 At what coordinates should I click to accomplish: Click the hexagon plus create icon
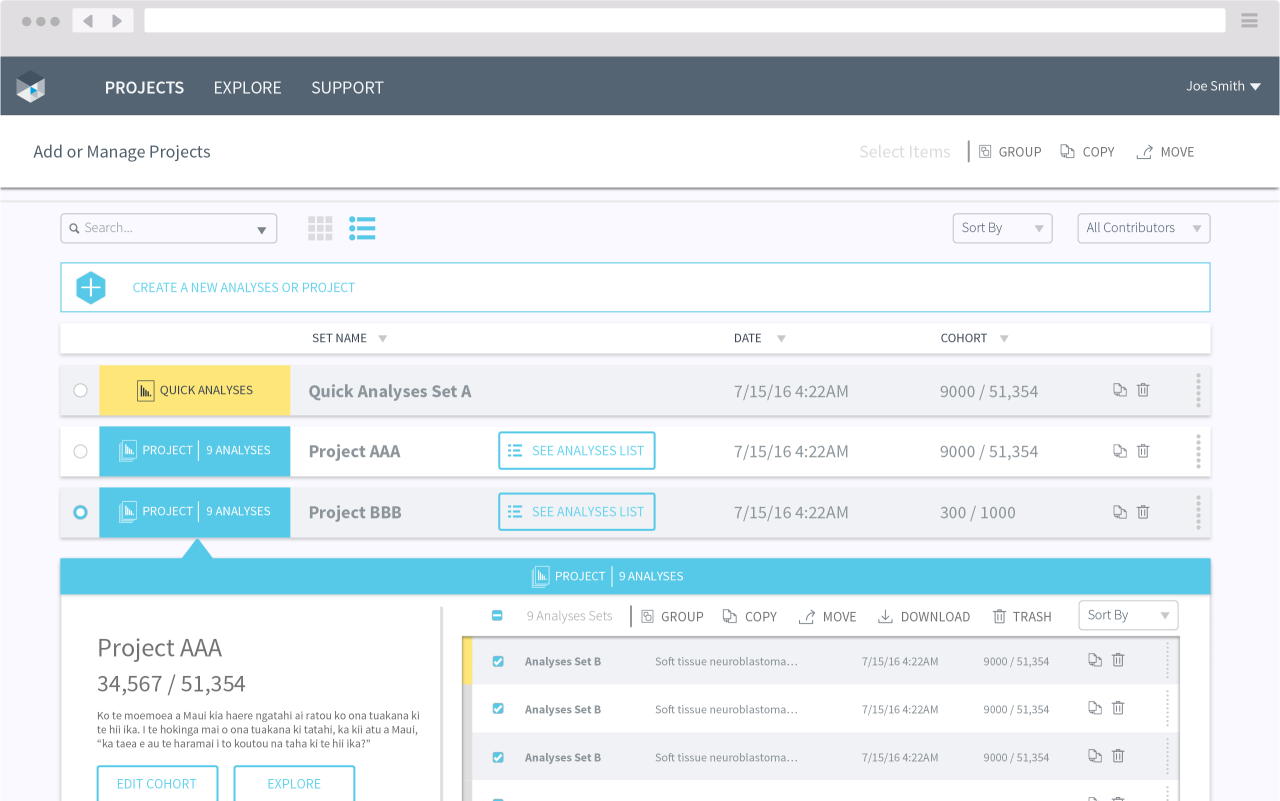91,288
